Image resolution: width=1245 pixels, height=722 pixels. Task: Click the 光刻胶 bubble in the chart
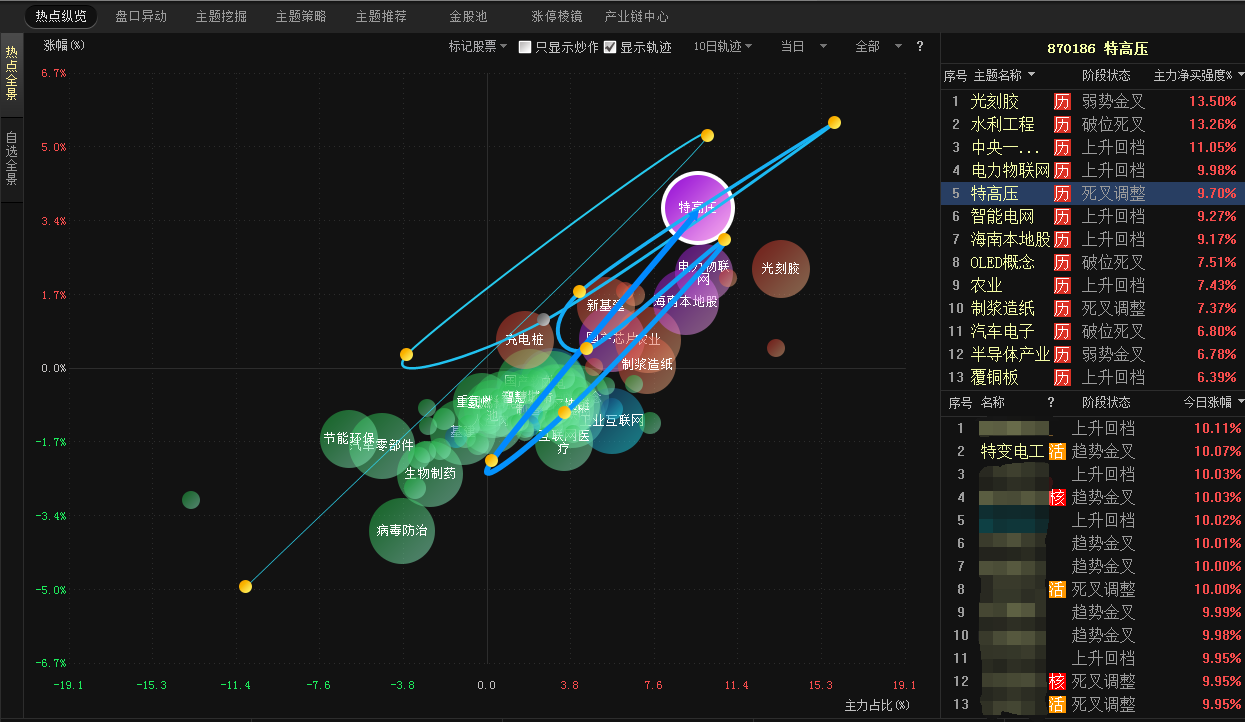coord(780,269)
